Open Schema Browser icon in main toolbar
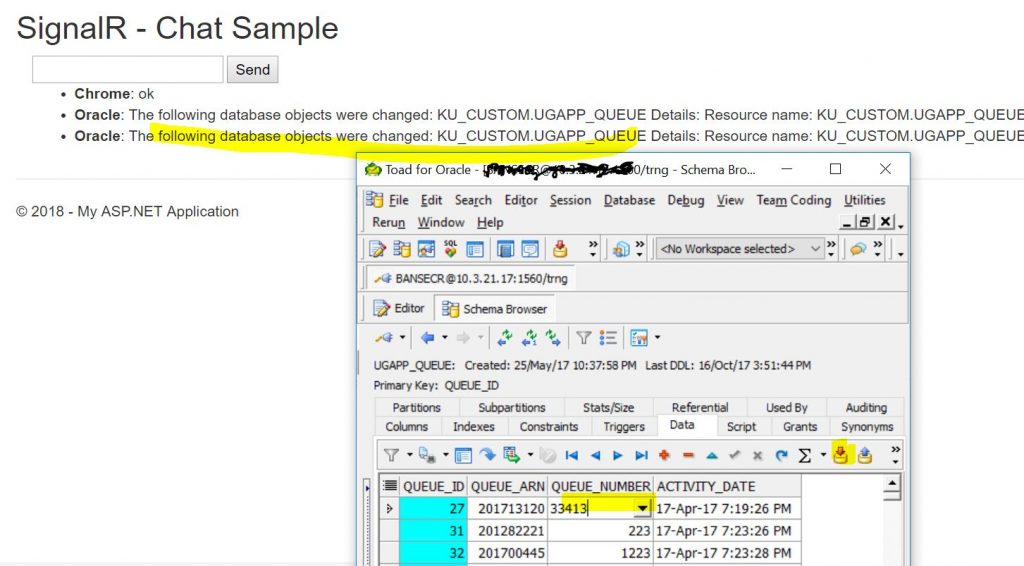The width and height of the screenshot is (1024, 566). click(402, 249)
